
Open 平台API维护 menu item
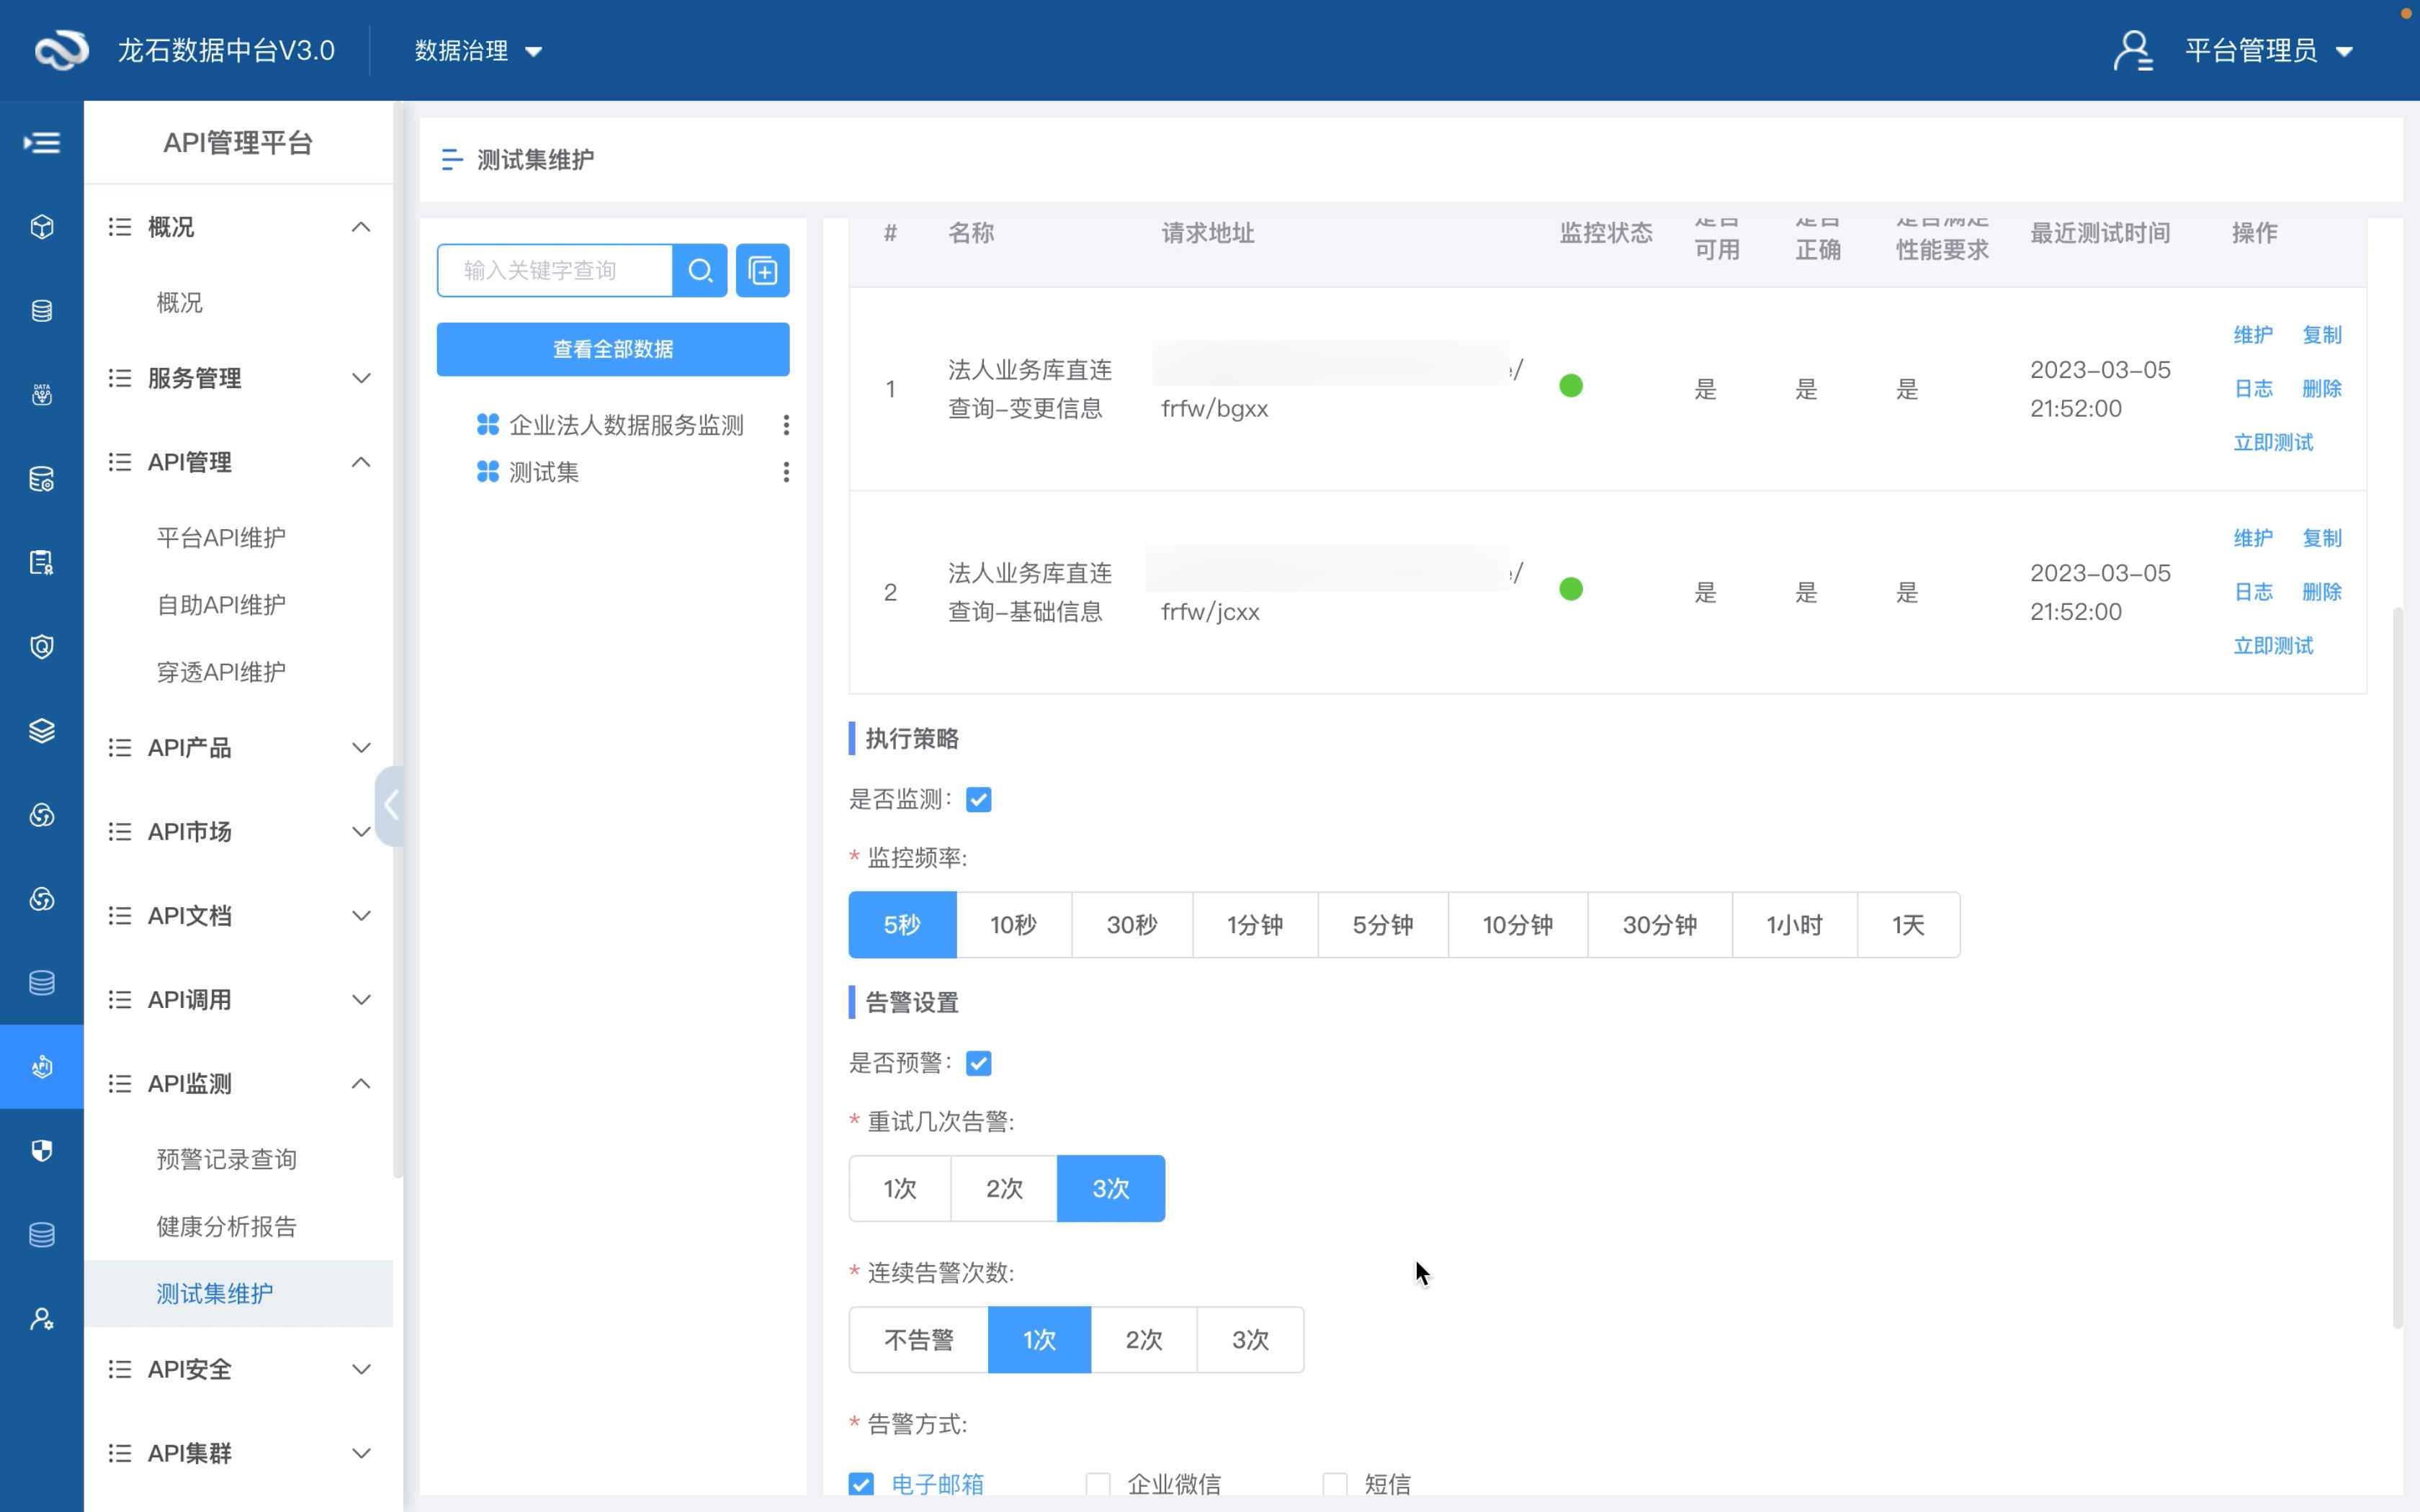coord(221,537)
